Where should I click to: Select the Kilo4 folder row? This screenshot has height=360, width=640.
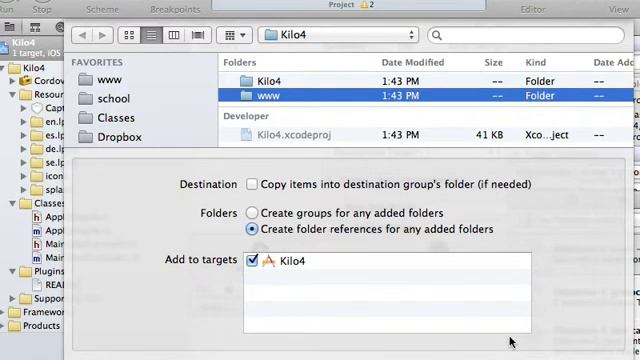[426, 81]
